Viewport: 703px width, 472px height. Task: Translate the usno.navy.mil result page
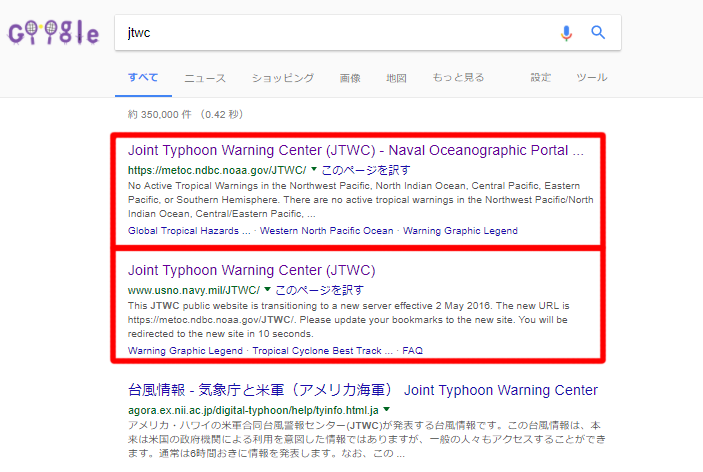(x=319, y=290)
